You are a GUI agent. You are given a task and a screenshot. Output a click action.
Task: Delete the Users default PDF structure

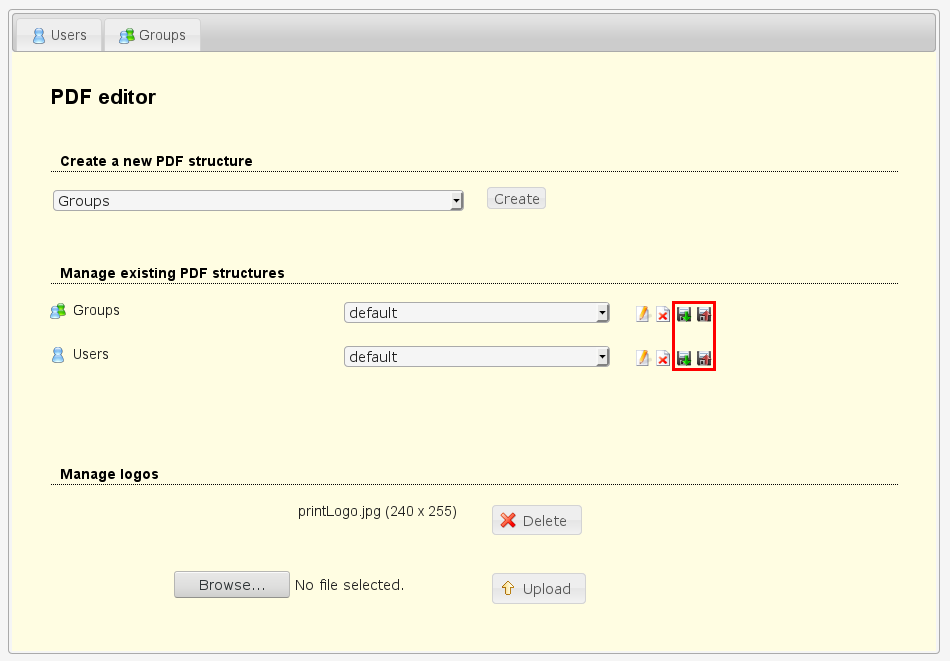pos(663,358)
